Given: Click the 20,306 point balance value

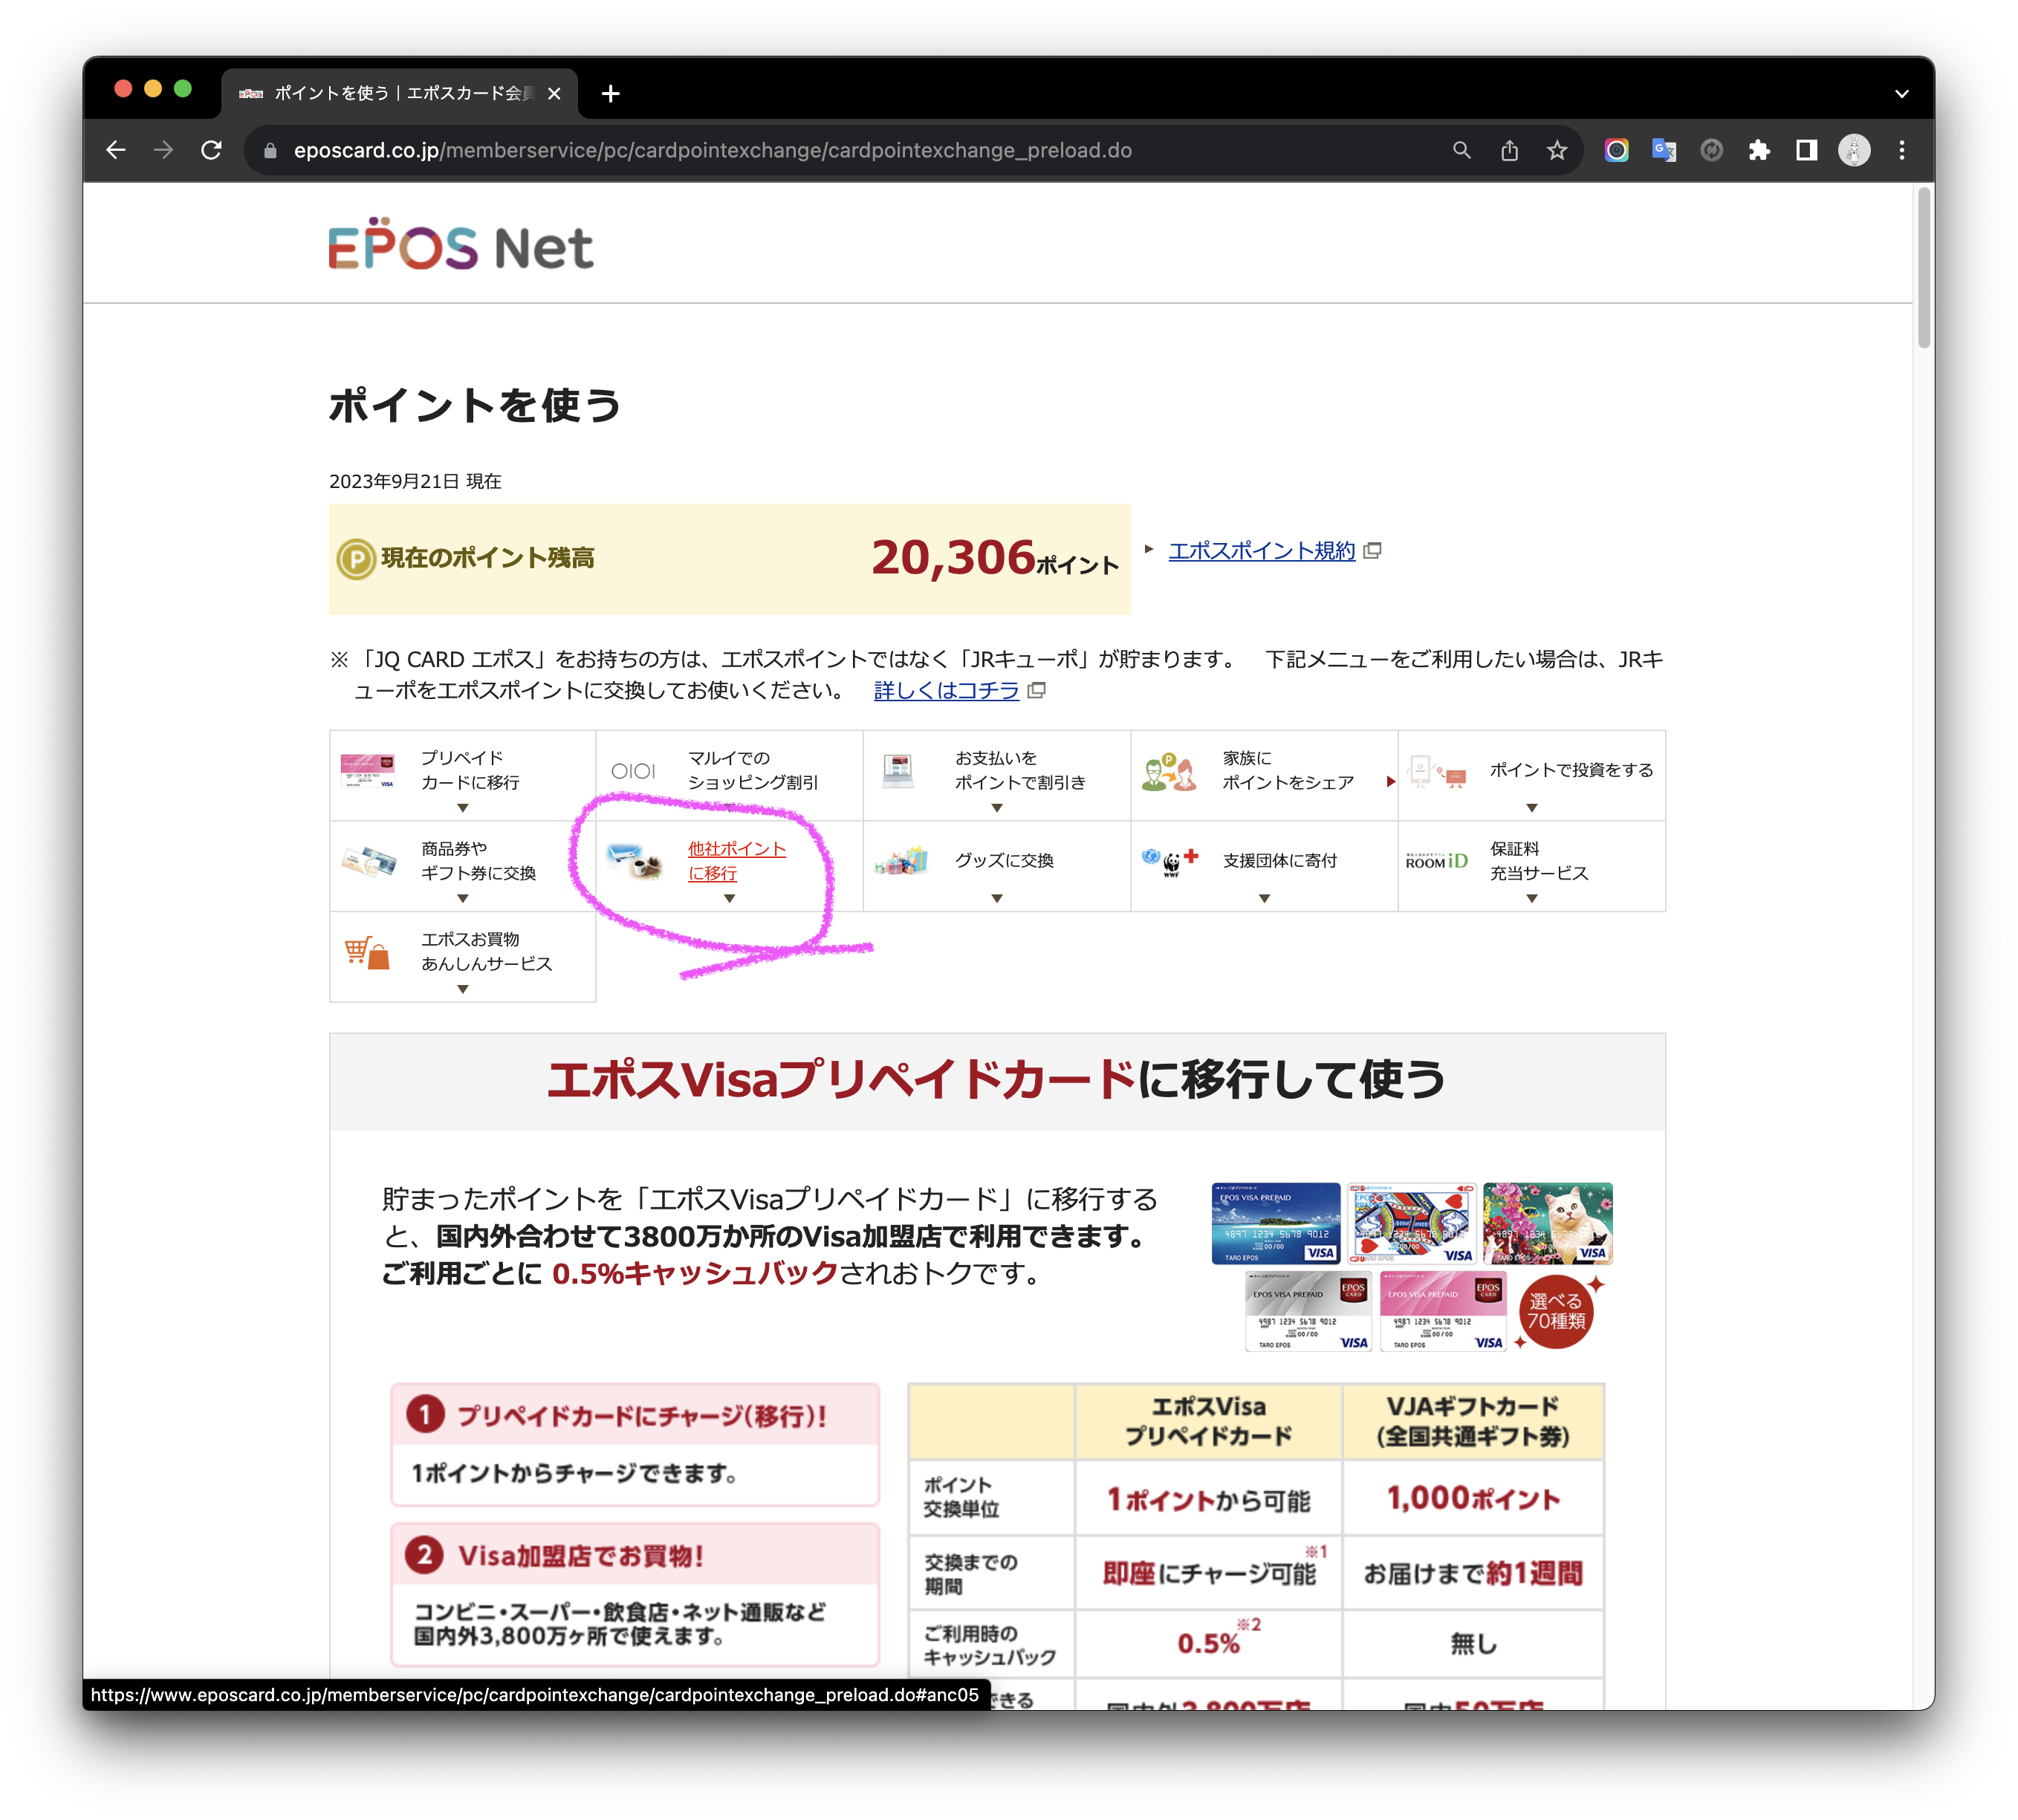Looking at the screenshot, I should coord(952,557).
